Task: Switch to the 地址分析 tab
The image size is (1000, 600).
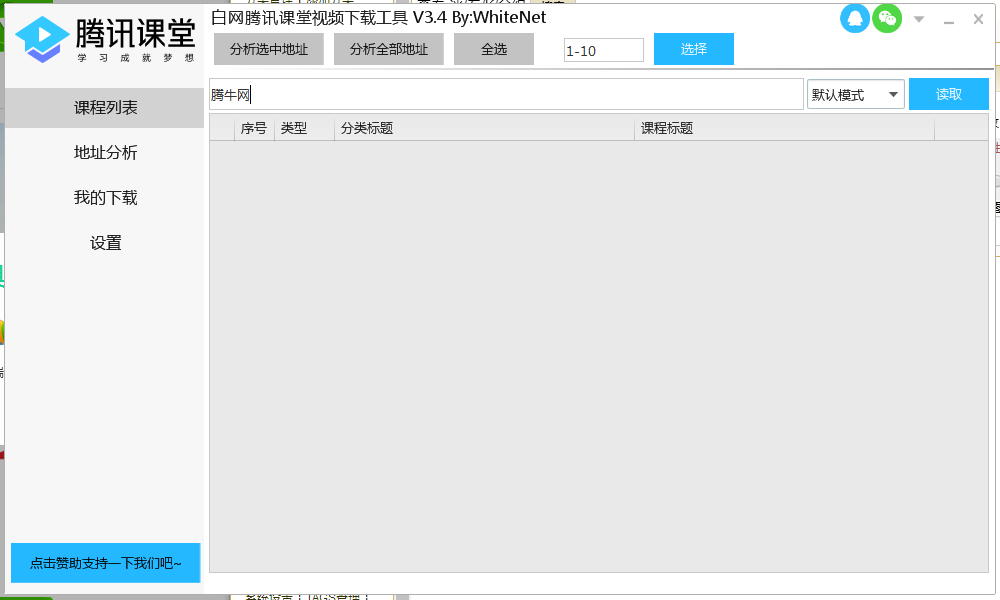Action: point(105,152)
